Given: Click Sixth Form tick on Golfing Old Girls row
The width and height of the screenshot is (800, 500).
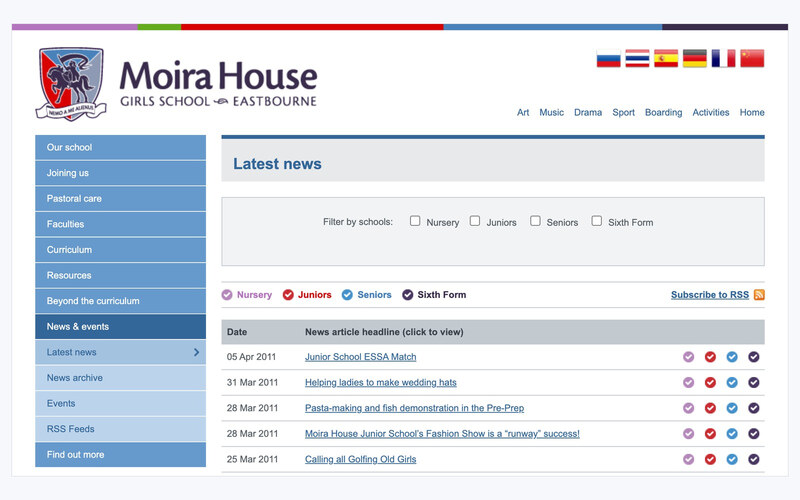Looking at the screenshot, I should (754, 459).
